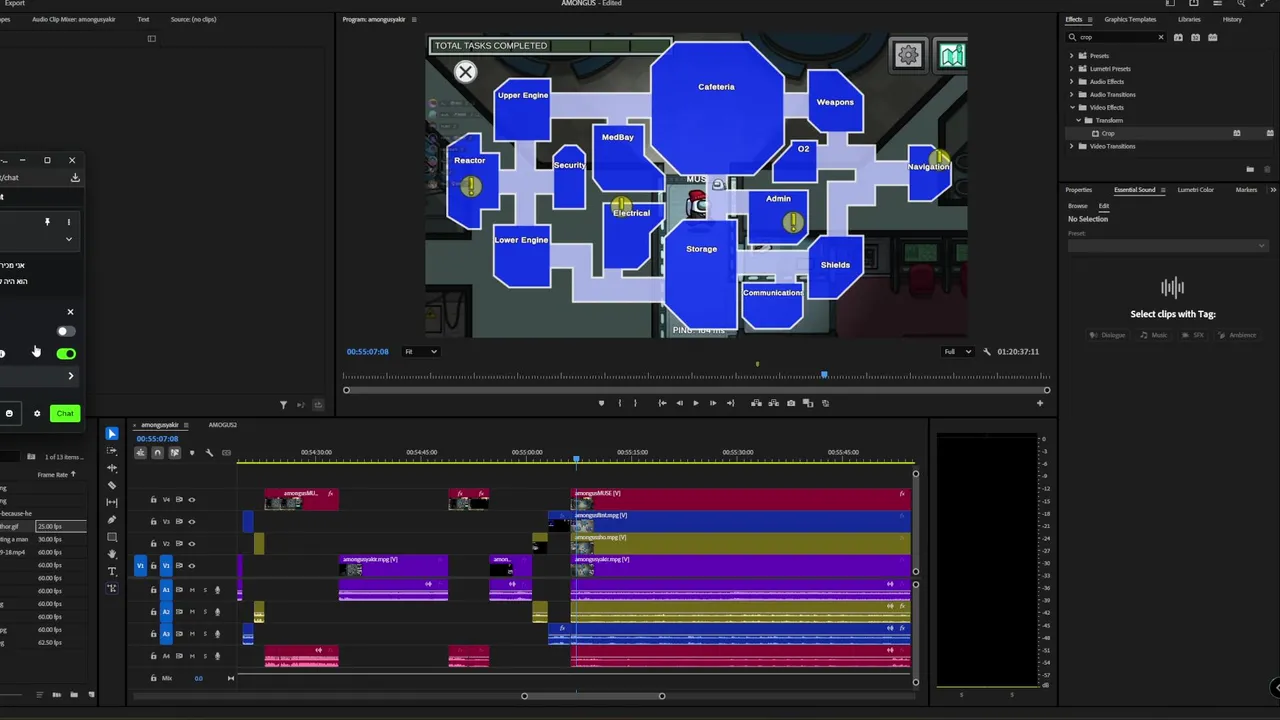Image resolution: width=1280 pixels, height=720 pixels.
Task: Click the Play button in Program monitor
Action: pyautogui.click(x=696, y=403)
